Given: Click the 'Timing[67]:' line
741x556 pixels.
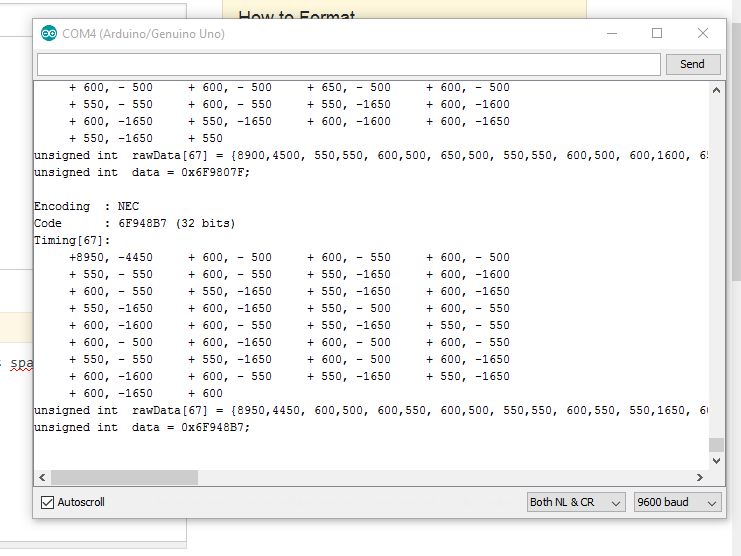Looking at the screenshot, I should pos(72,240).
